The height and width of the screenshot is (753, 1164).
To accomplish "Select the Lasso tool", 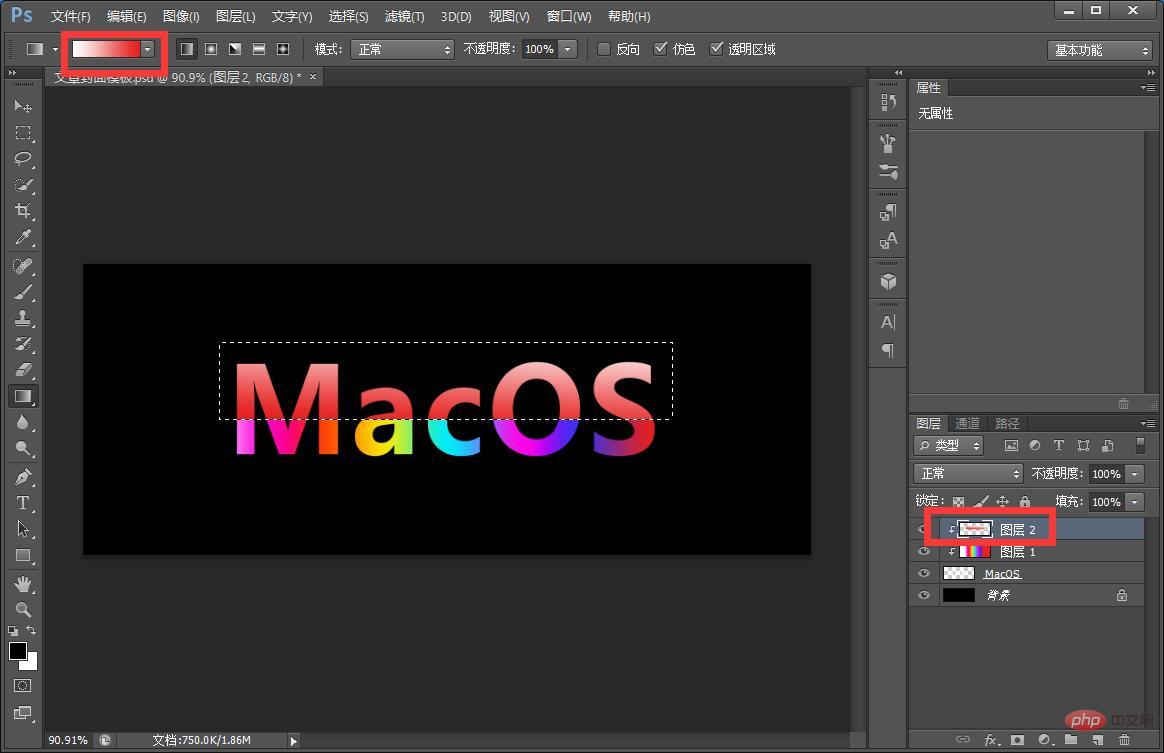I will tap(22, 158).
